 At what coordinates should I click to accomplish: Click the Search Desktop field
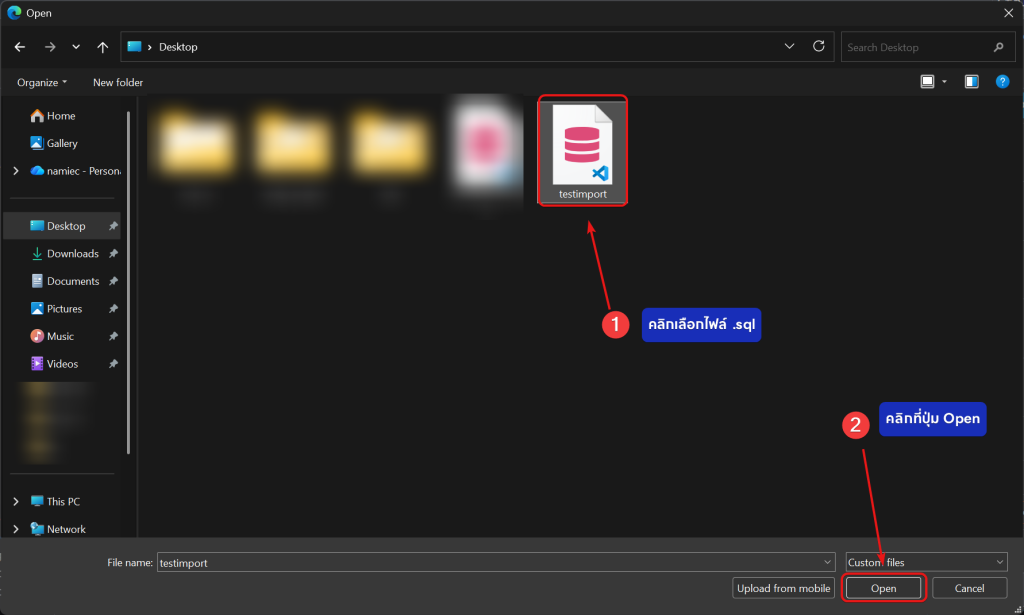[915, 47]
